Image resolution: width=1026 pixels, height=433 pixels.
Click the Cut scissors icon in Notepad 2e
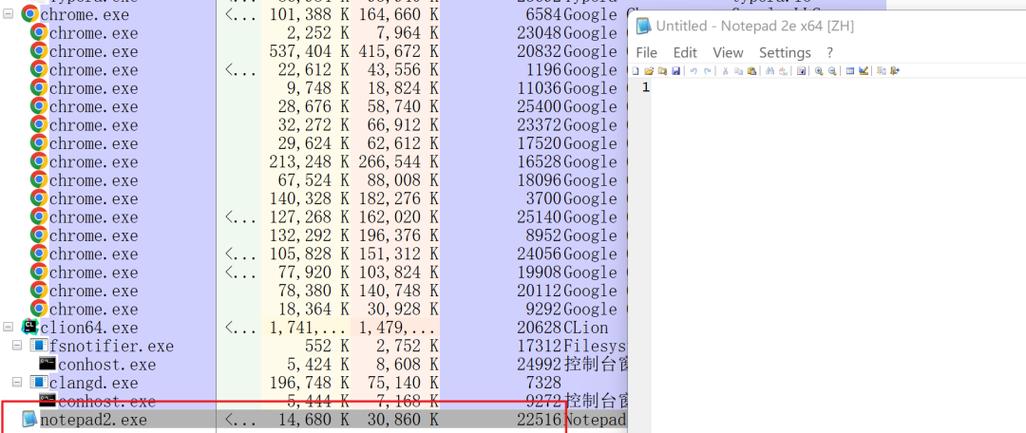(x=726, y=71)
